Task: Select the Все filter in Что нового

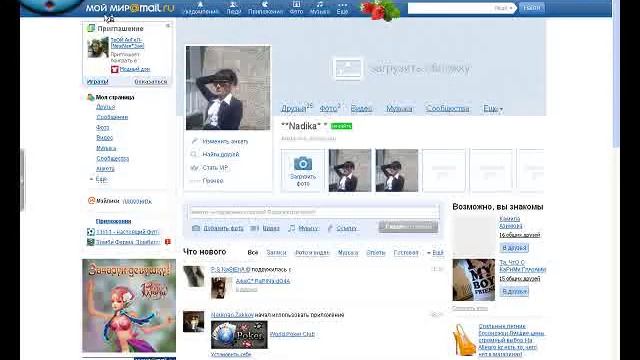Action: pyautogui.click(x=253, y=253)
